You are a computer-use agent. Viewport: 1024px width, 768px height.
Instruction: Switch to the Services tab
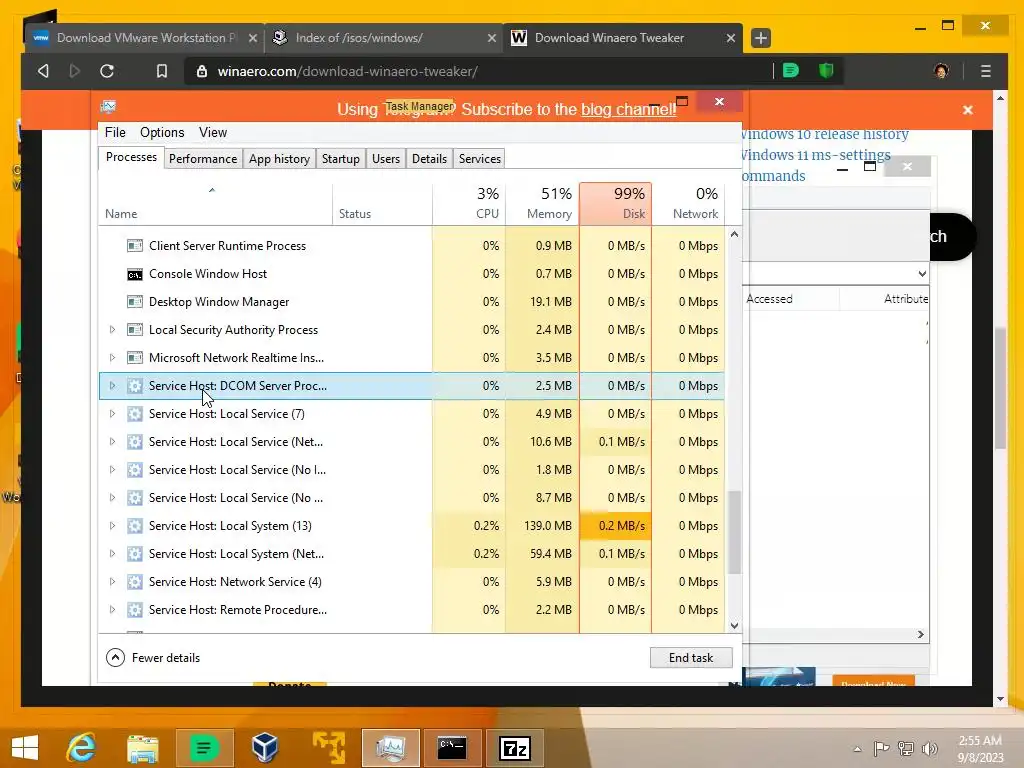pyautogui.click(x=480, y=159)
